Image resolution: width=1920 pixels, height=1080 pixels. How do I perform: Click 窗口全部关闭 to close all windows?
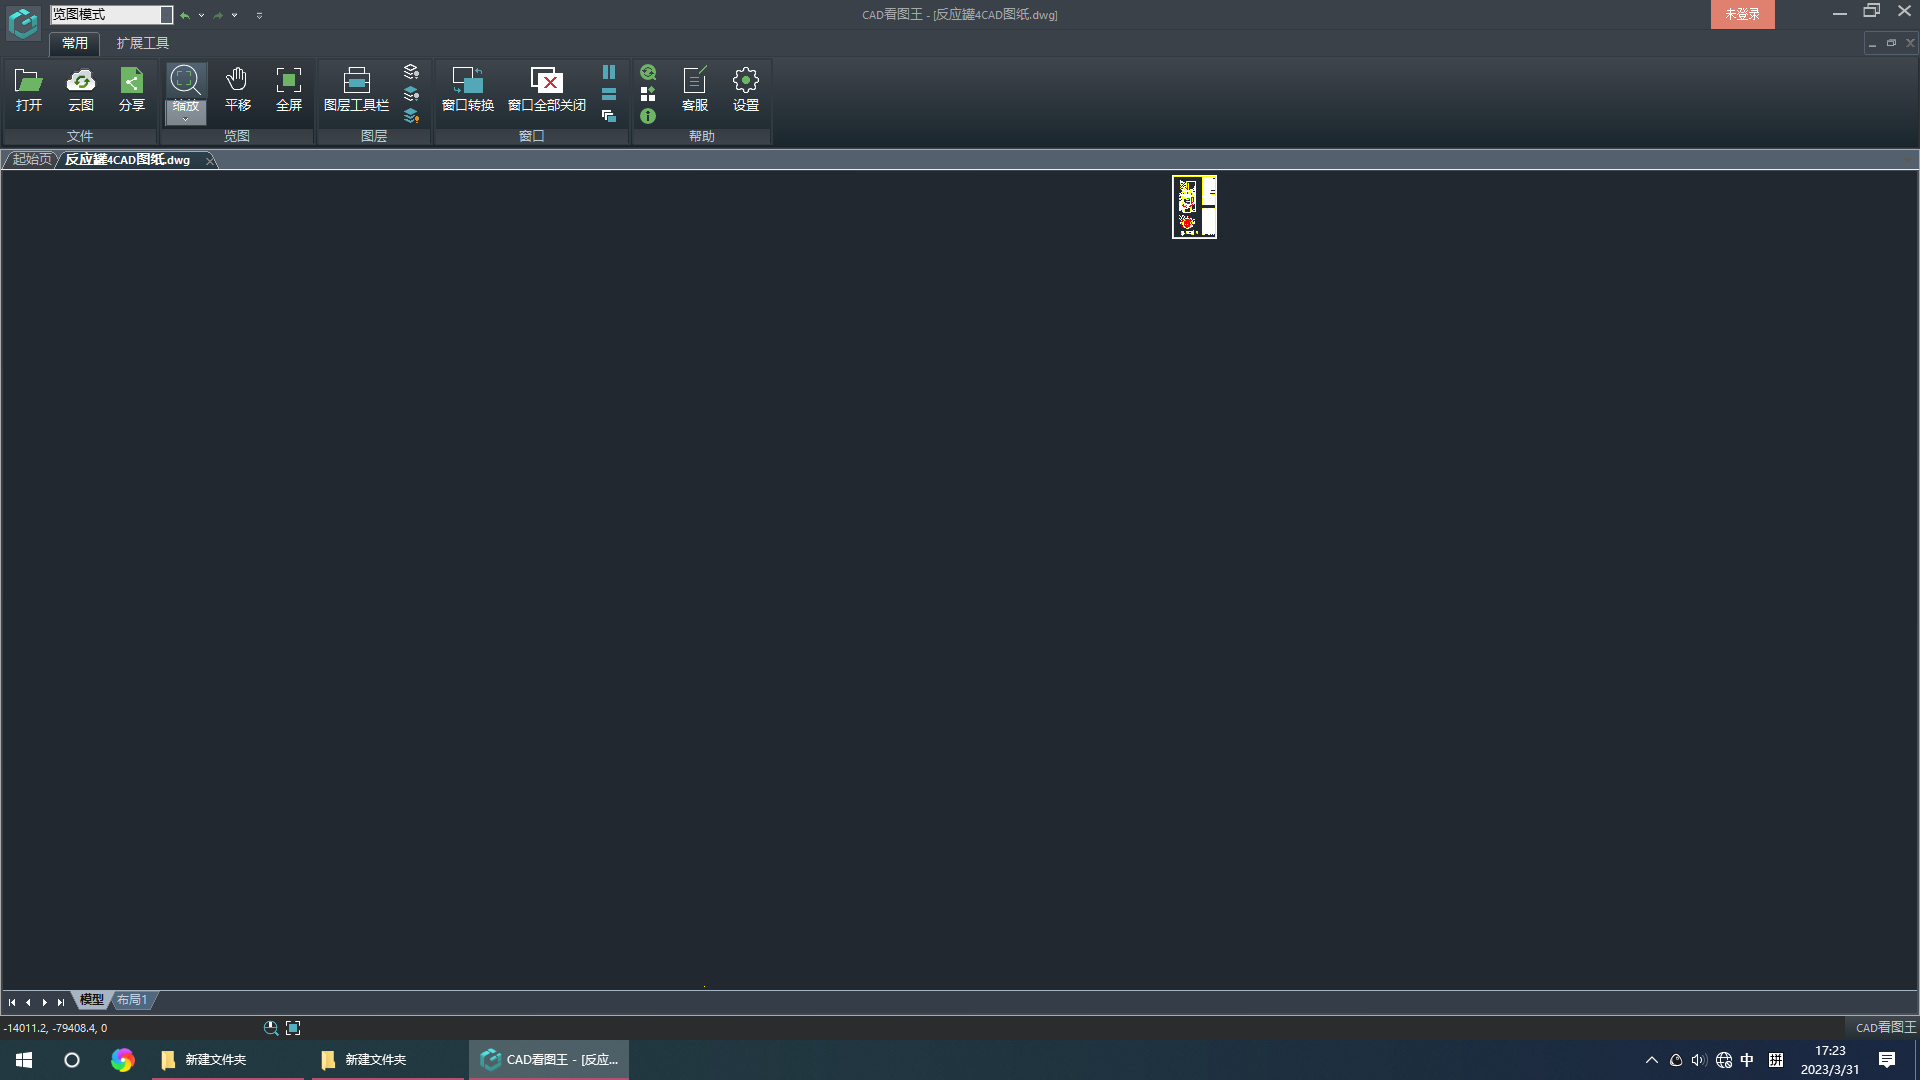coord(546,90)
